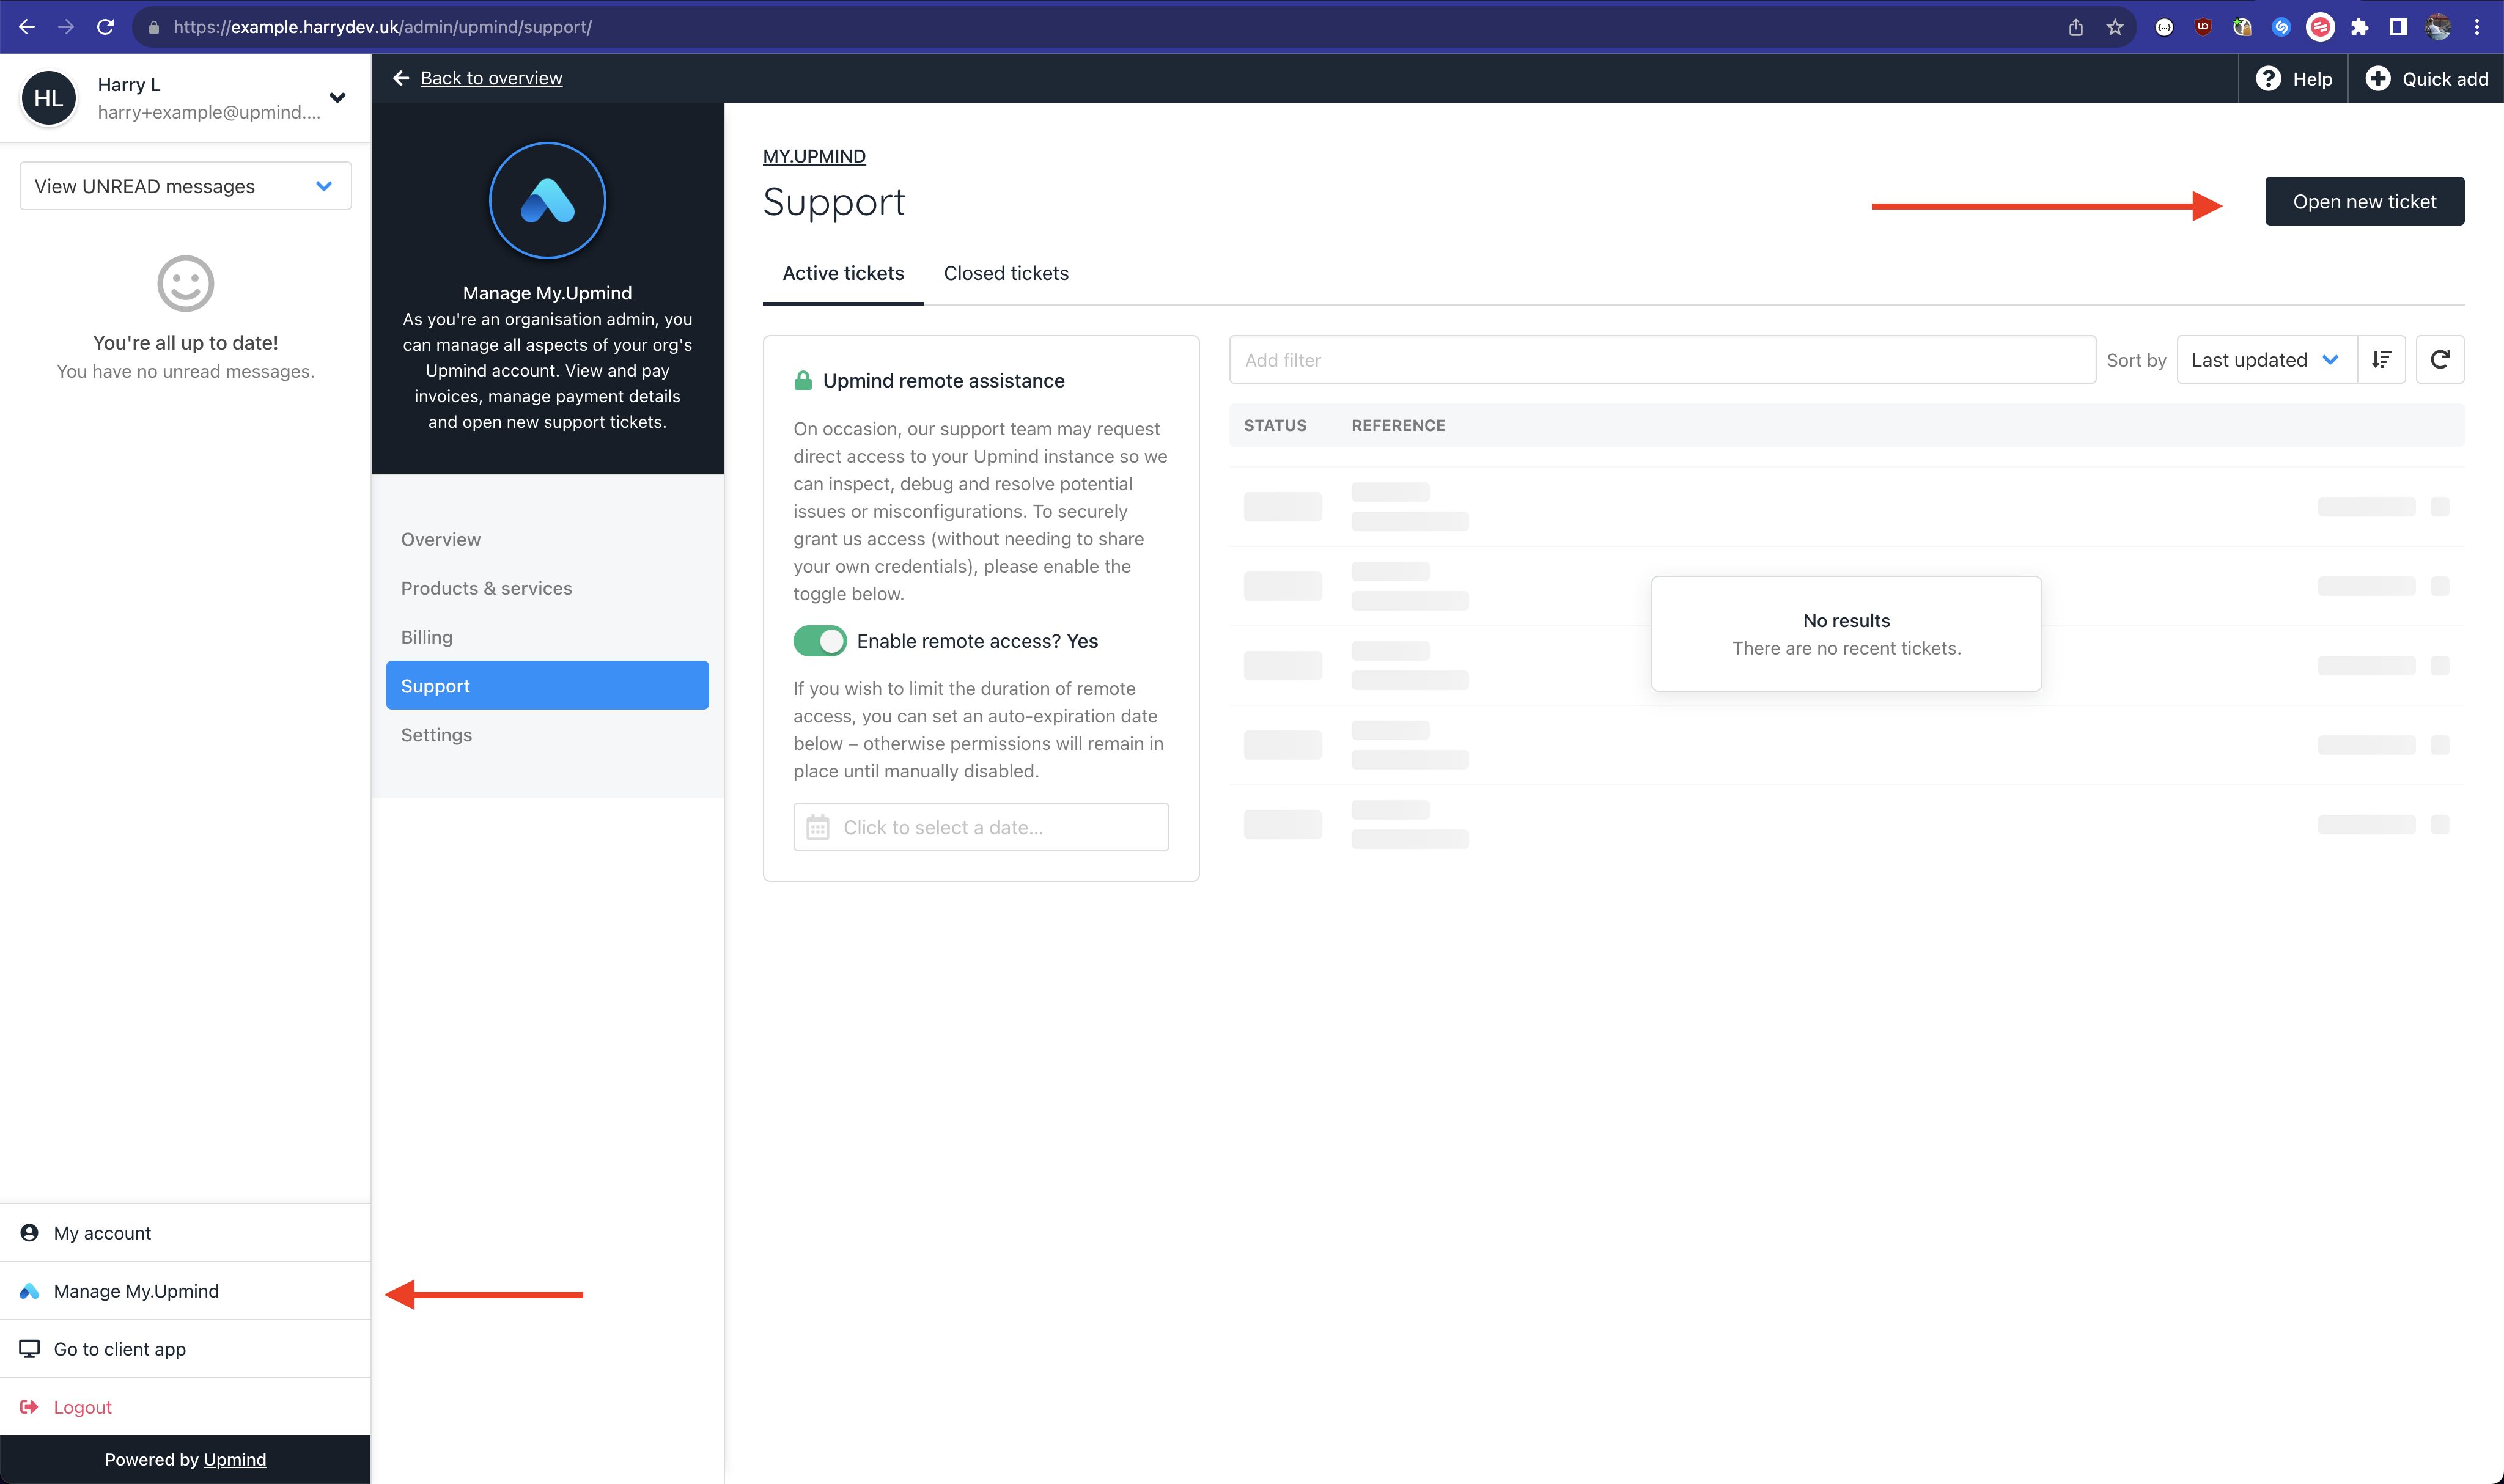
Task: Click the calendar icon in date field
Action: pyautogui.click(x=818, y=827)
